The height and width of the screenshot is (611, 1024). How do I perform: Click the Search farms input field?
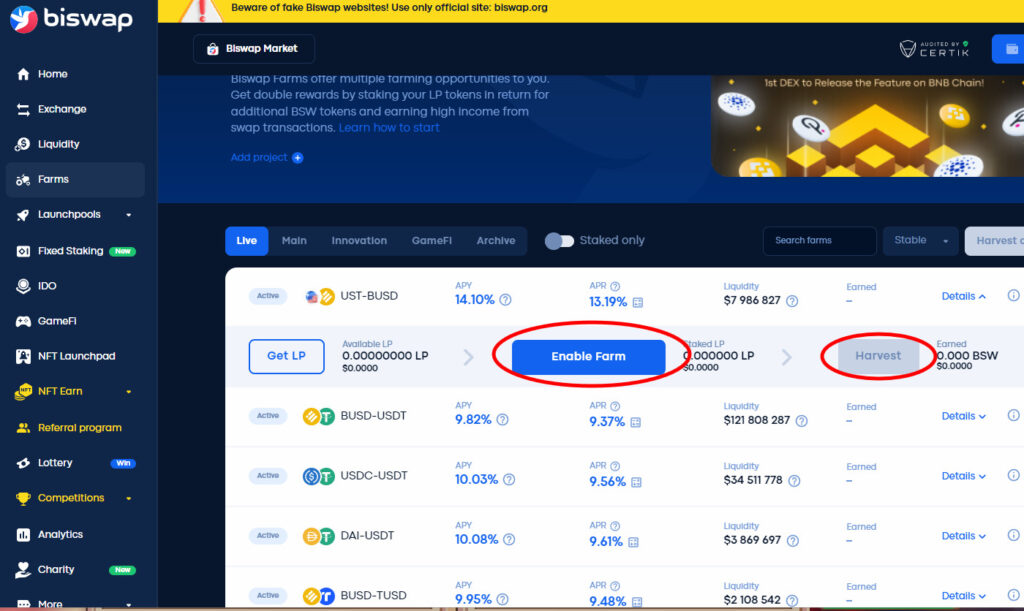click(x=820, y=241)
